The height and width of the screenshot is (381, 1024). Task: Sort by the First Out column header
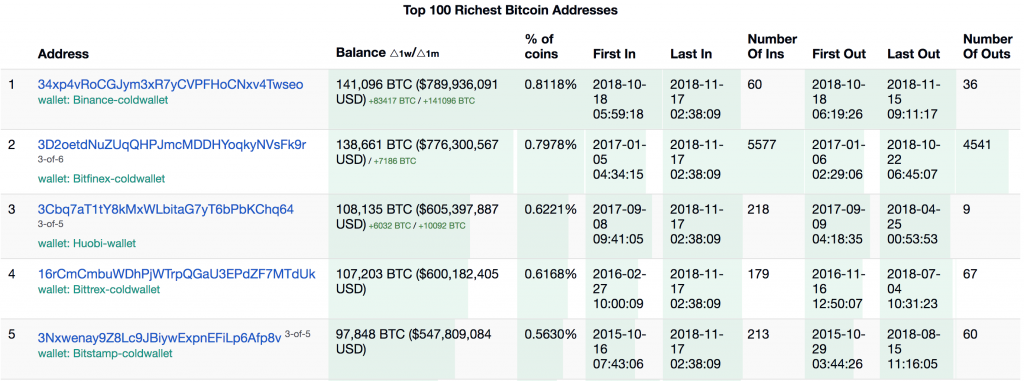[839, 54]
